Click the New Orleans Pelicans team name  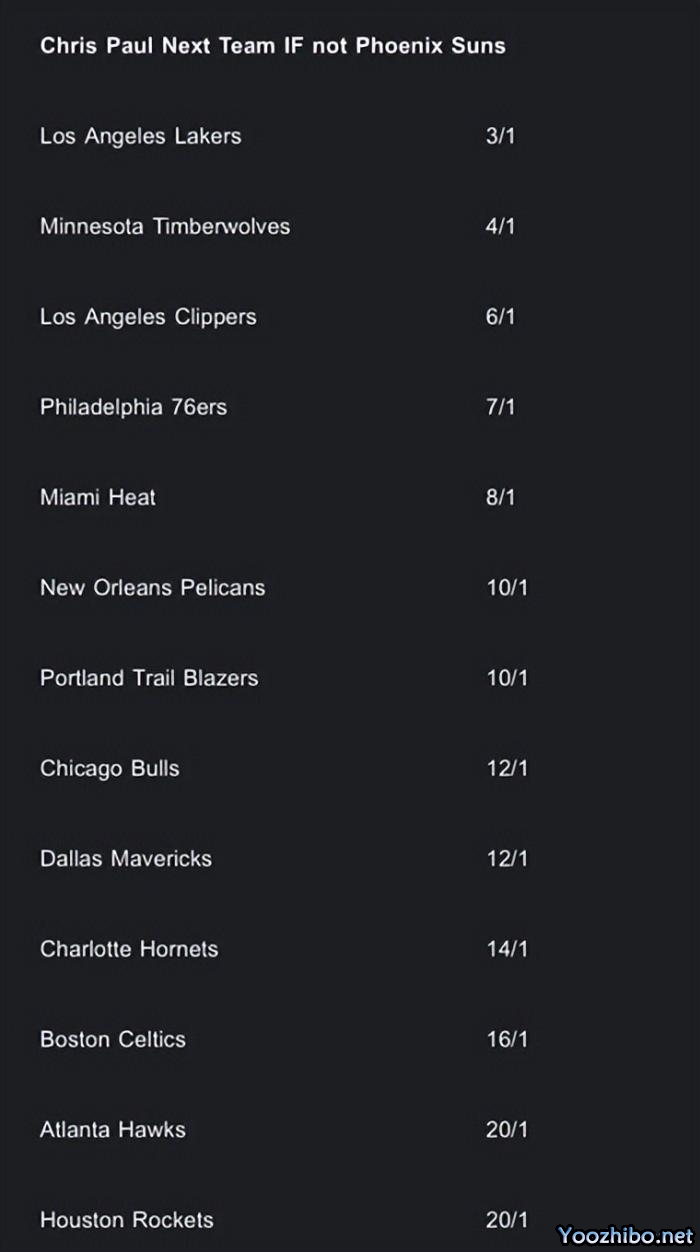(152, 588)
